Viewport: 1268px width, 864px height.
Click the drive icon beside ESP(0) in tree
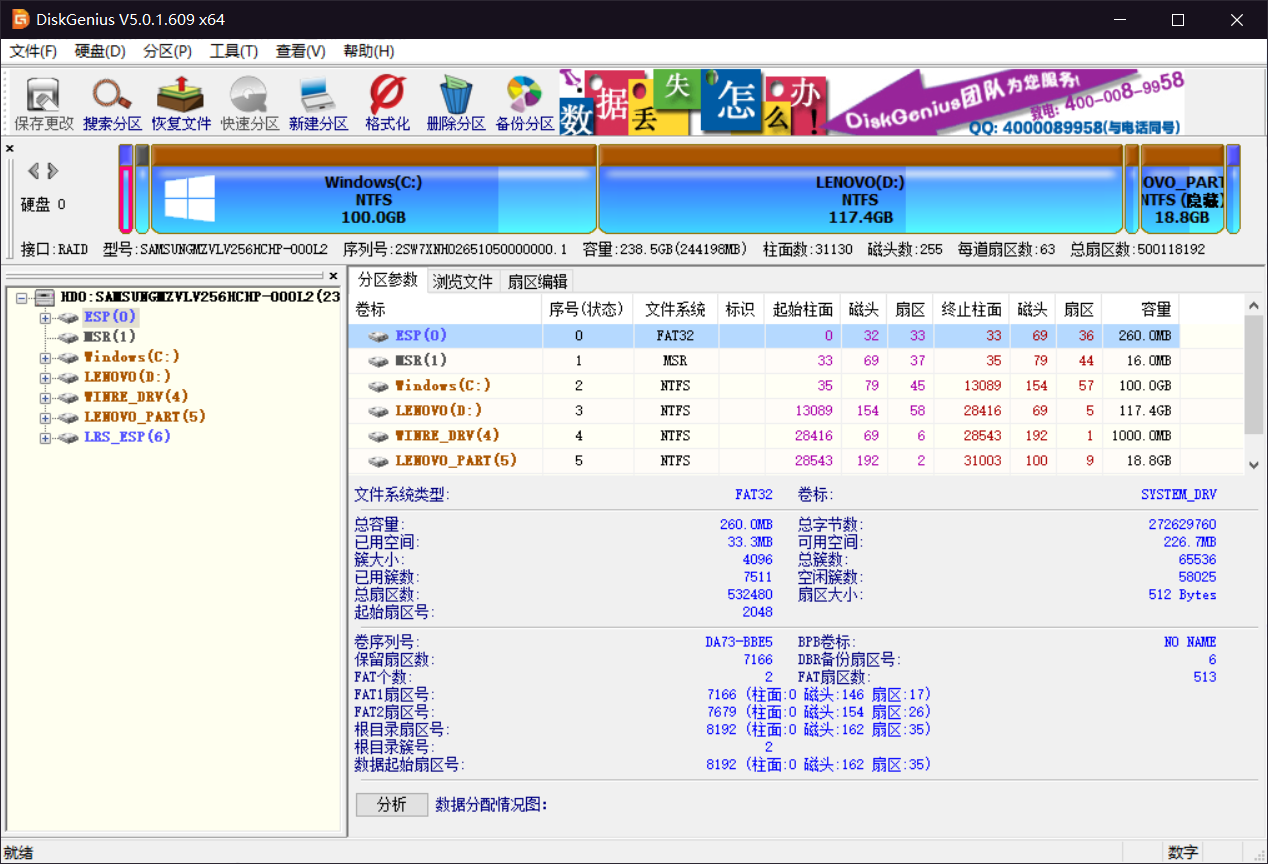click(68, 317)
